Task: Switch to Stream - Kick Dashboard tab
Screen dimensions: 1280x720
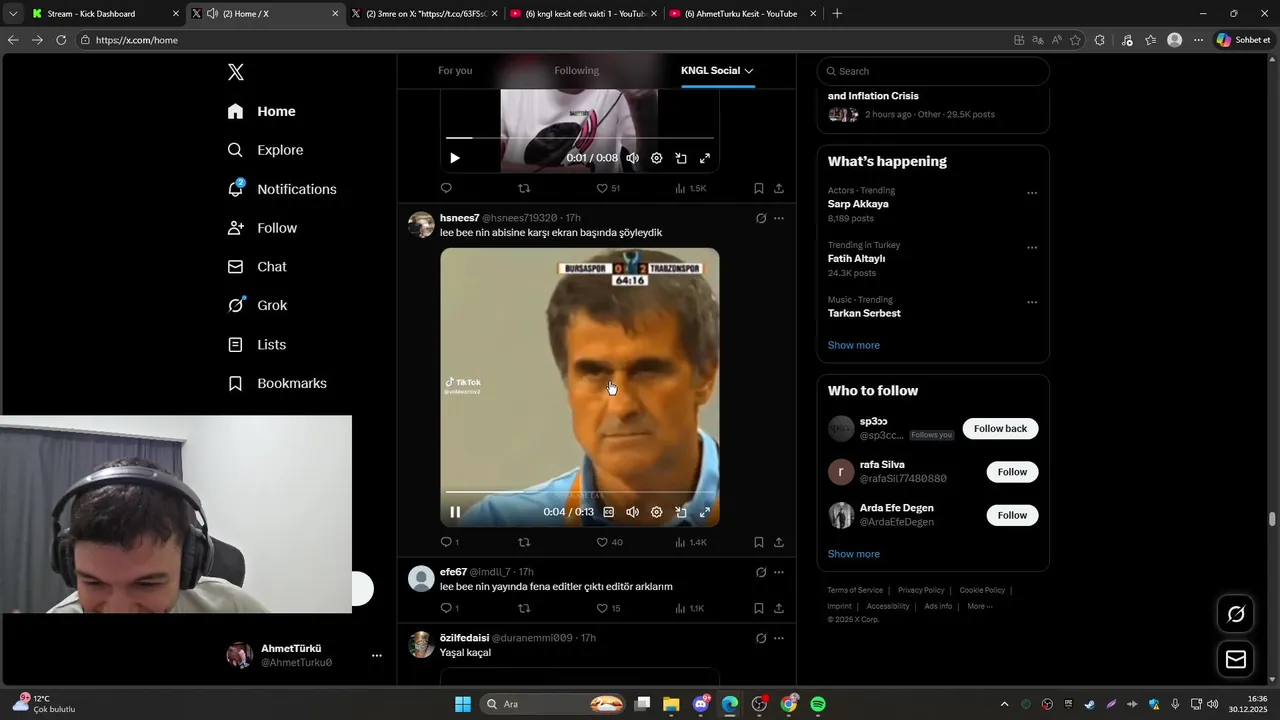Action: click(x=105, y=14)
